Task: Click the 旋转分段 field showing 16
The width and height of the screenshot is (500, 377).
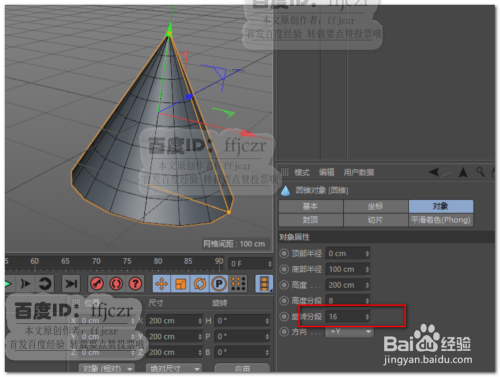Action: tap(348, 316)
